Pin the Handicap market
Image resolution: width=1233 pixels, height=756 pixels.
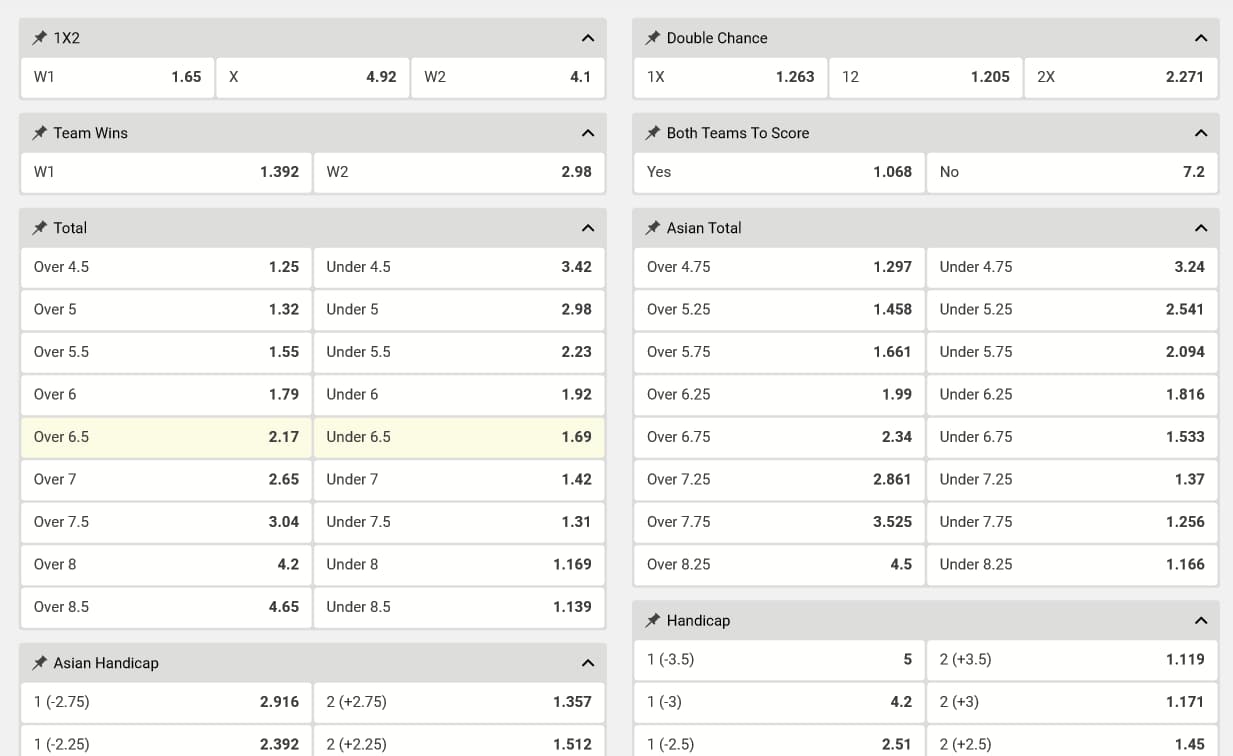click(x=653, y=621)
